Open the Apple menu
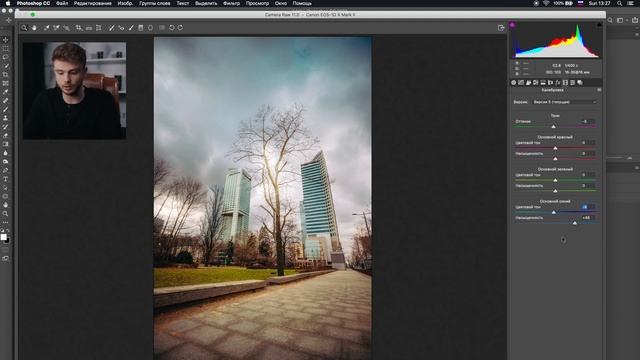Image resolution: width=640 pixels, height=360 pixels. coord(8,3)
